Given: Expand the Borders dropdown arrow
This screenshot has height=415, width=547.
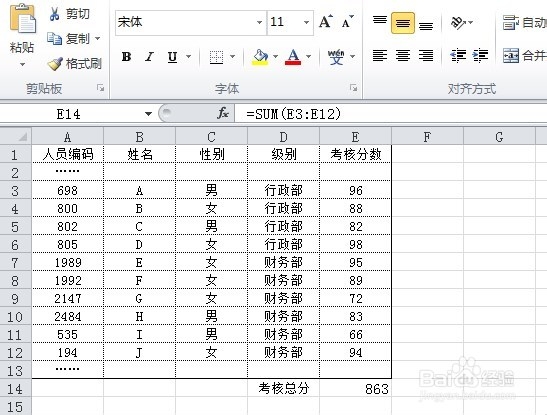Looking at the screenshot, I should 233,56.
